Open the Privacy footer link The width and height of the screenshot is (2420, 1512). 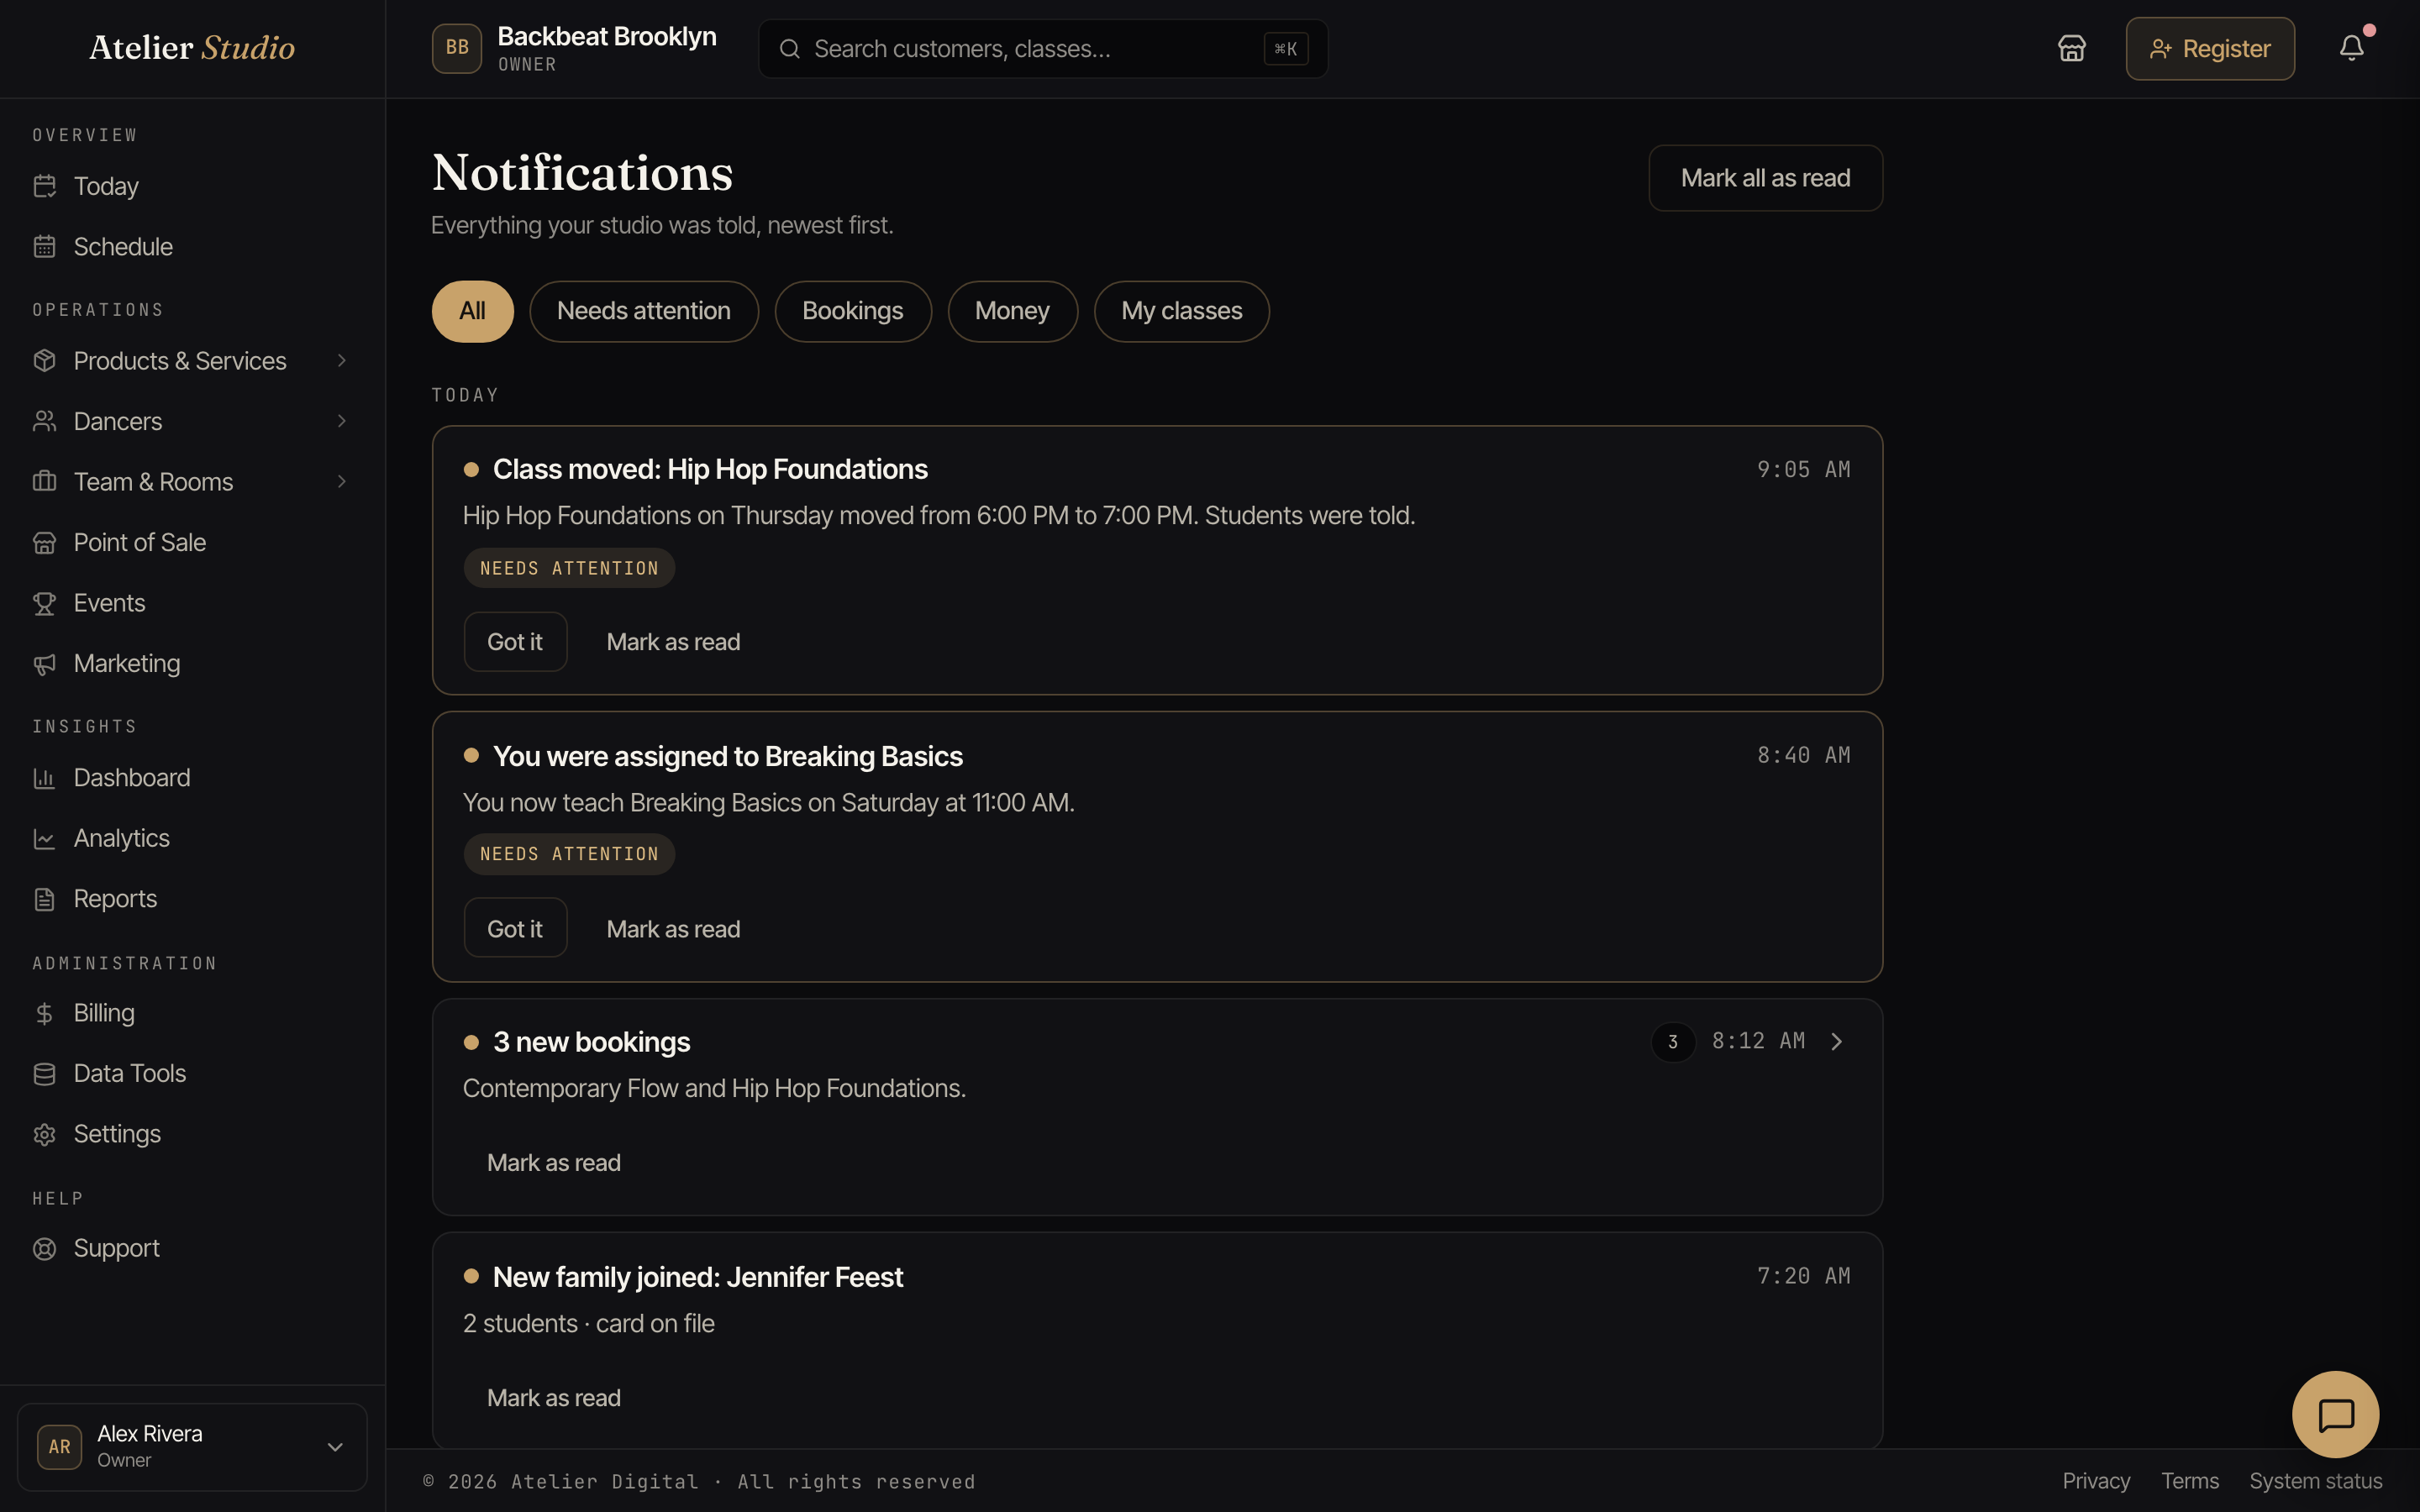[2096, 1481]
